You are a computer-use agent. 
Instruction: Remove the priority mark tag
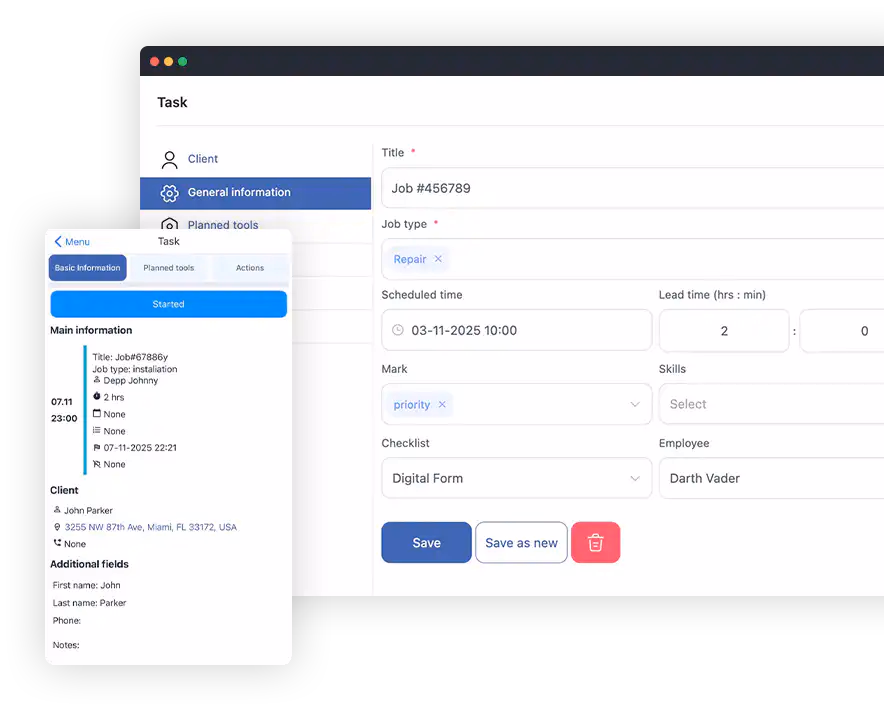(442, 405)
